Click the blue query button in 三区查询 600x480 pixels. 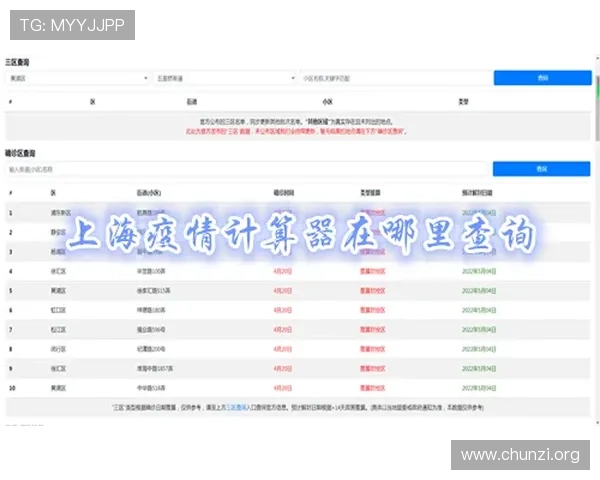(x=542, y=78)
